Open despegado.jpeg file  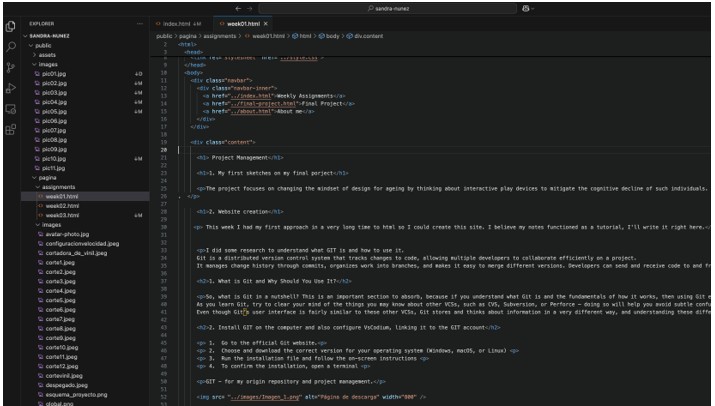coord(66,385)
